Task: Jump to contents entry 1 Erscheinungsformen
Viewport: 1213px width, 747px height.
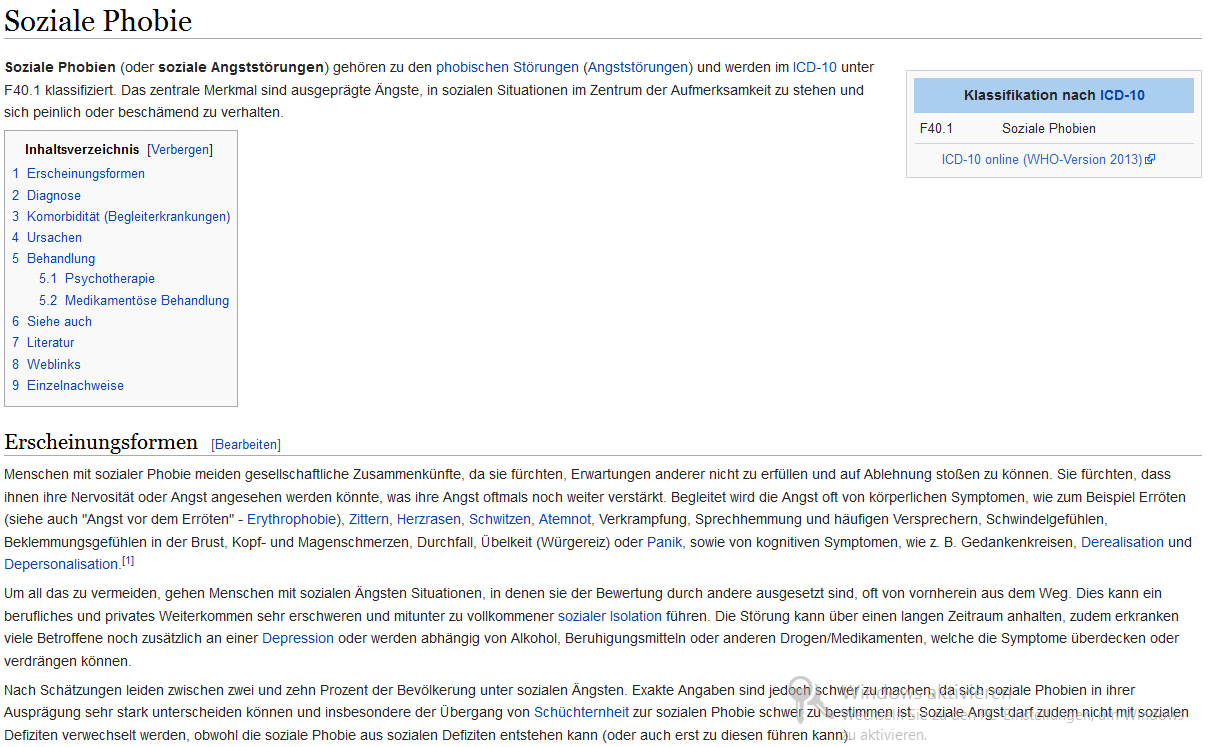Action: (x=78, y=173)
